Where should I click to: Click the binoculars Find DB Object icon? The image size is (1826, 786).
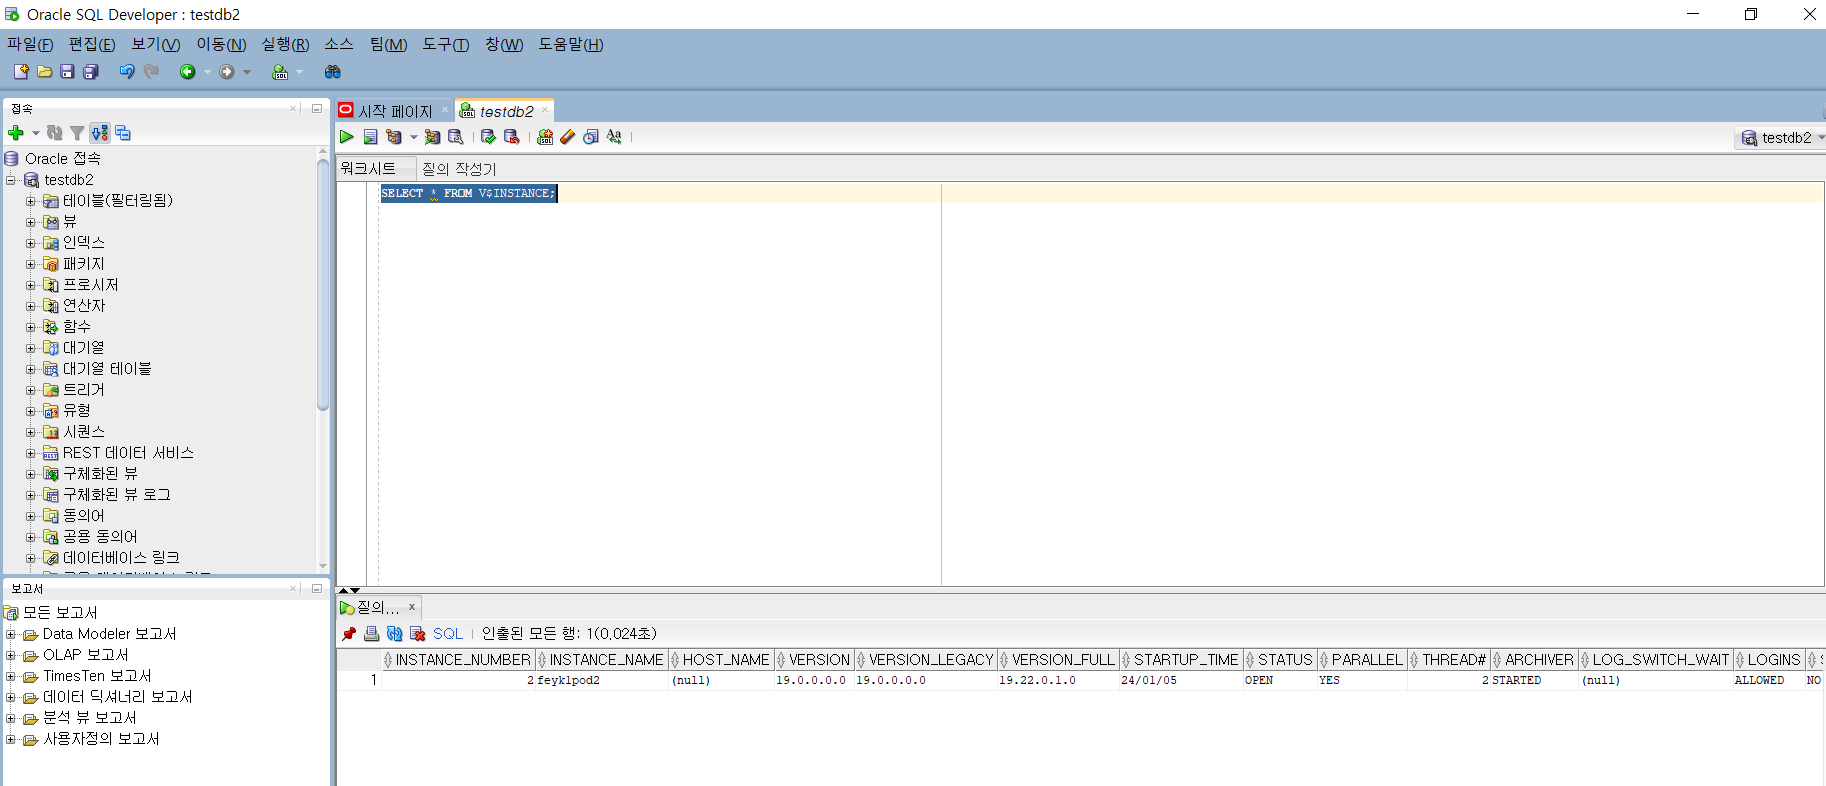[333, 72]
